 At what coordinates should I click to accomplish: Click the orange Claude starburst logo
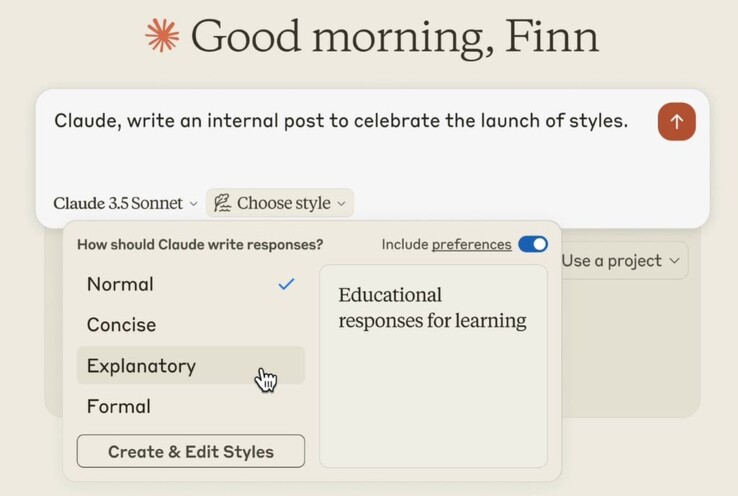(x=162, y=36)
